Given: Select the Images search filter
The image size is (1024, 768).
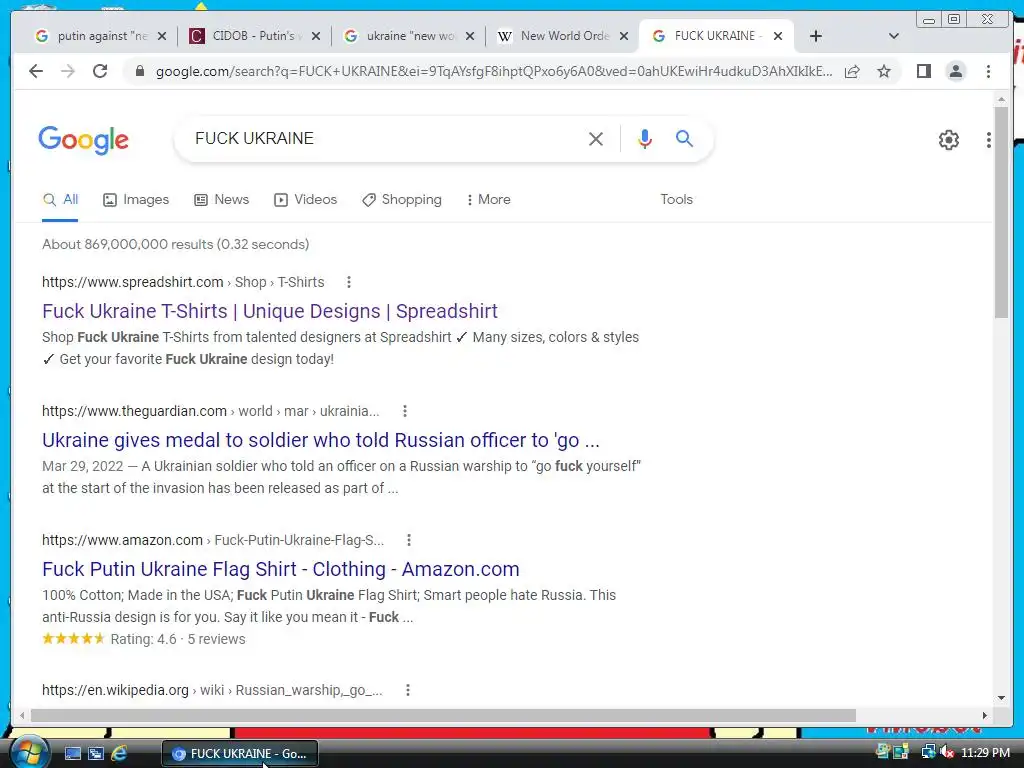Looking at the screenshot, I should (136, 200).
